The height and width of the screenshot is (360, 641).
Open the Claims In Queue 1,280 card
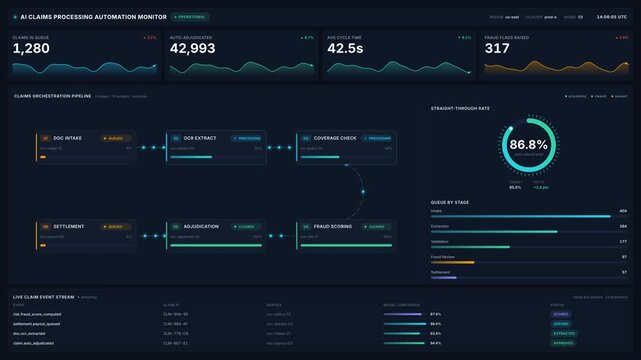tap(84, 55)
